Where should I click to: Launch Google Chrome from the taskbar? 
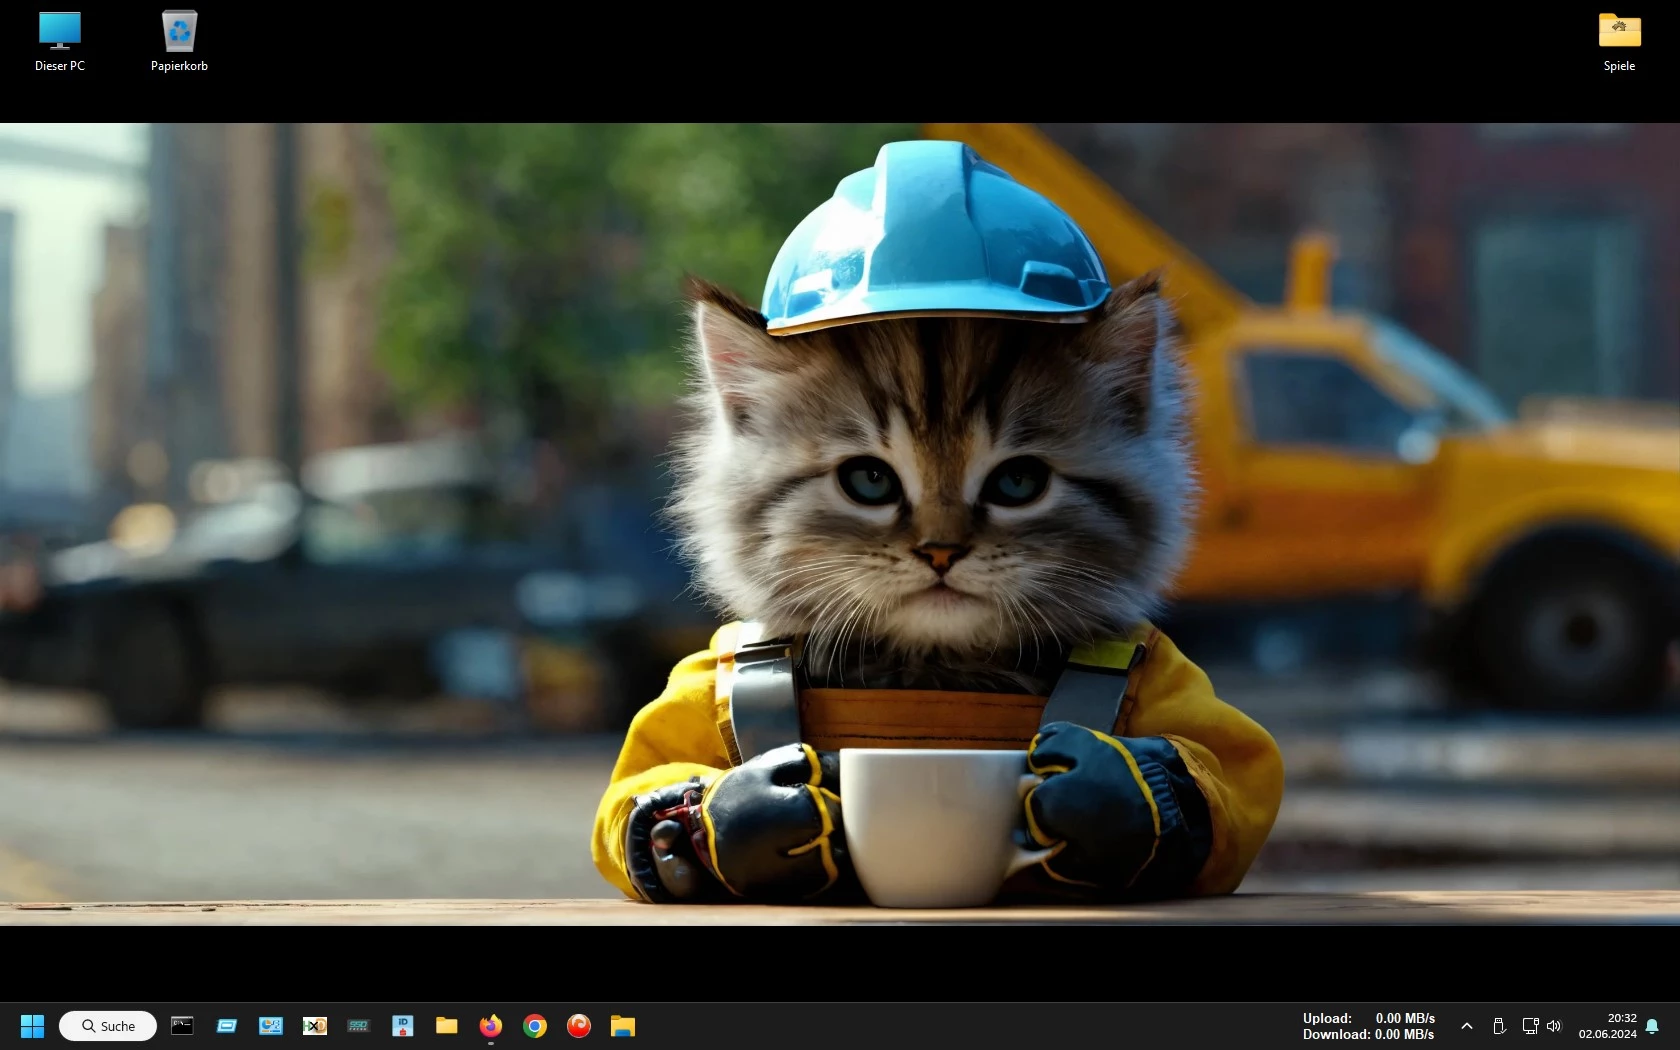tap(535, 1025)
